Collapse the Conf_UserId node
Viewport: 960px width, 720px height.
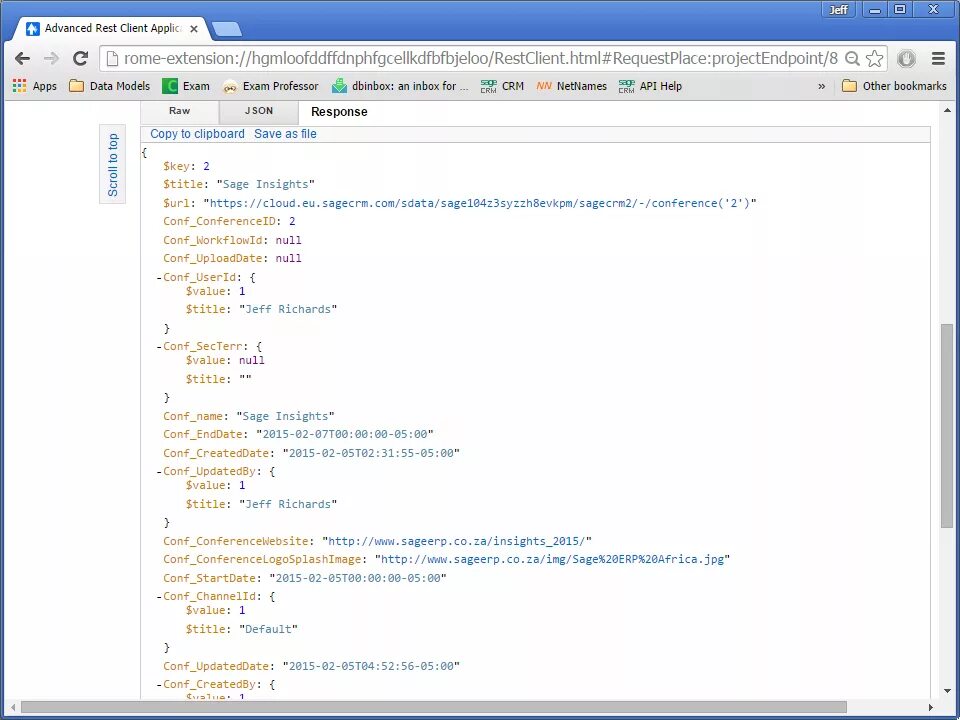(159, 277)
